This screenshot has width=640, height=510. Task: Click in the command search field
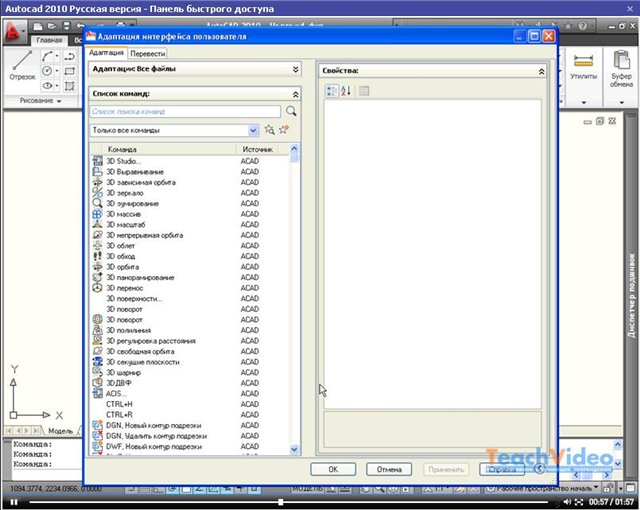coord(185,111)
